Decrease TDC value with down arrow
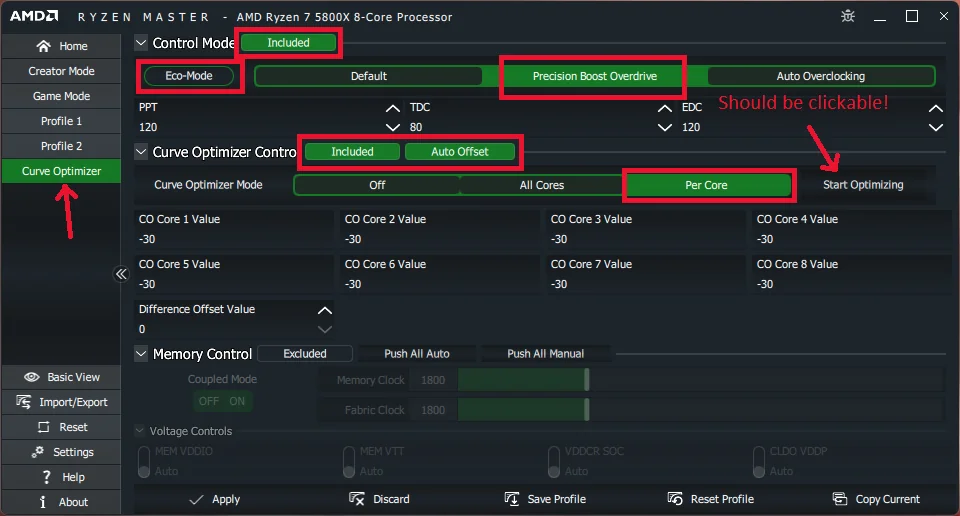This screenshot has height=516, width=960. [x=665, y=127]
